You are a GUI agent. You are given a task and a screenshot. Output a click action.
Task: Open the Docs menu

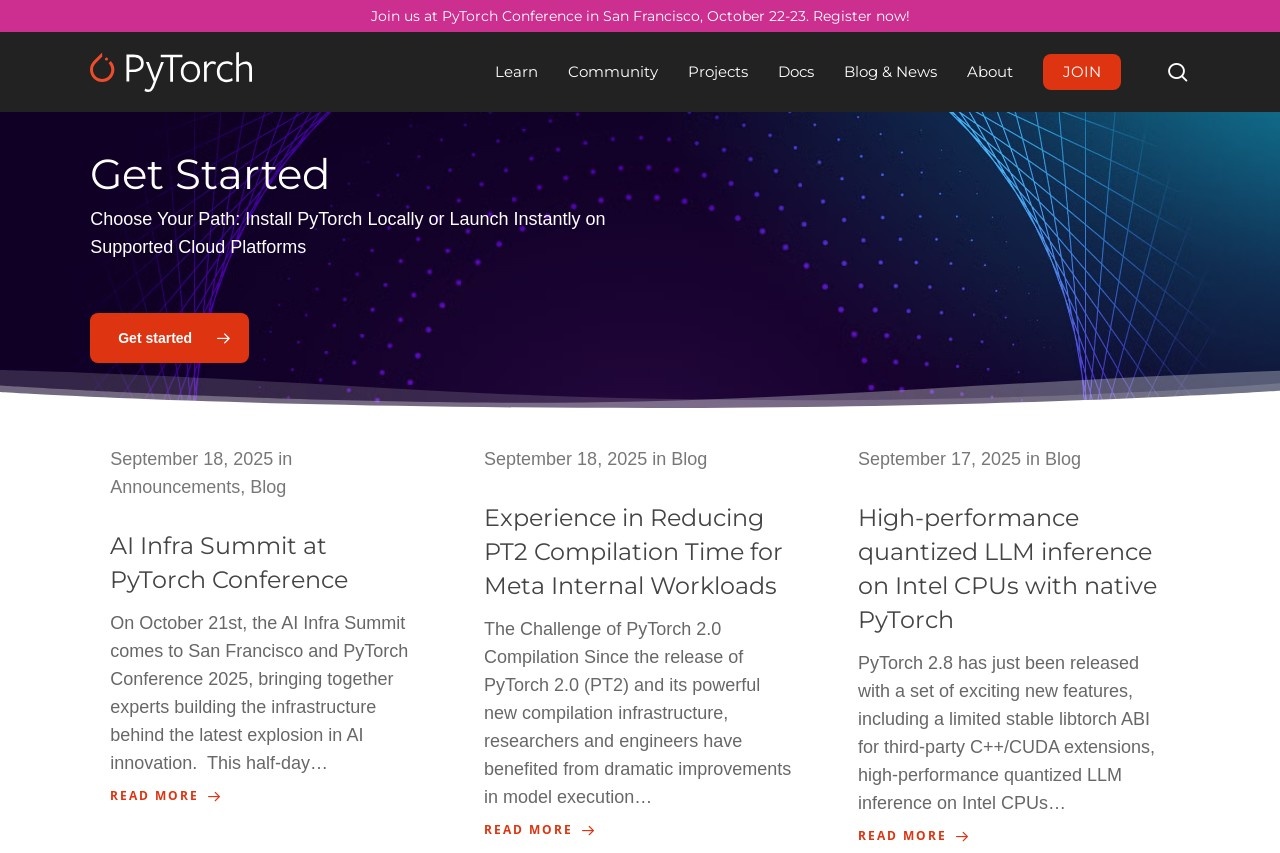796,72
